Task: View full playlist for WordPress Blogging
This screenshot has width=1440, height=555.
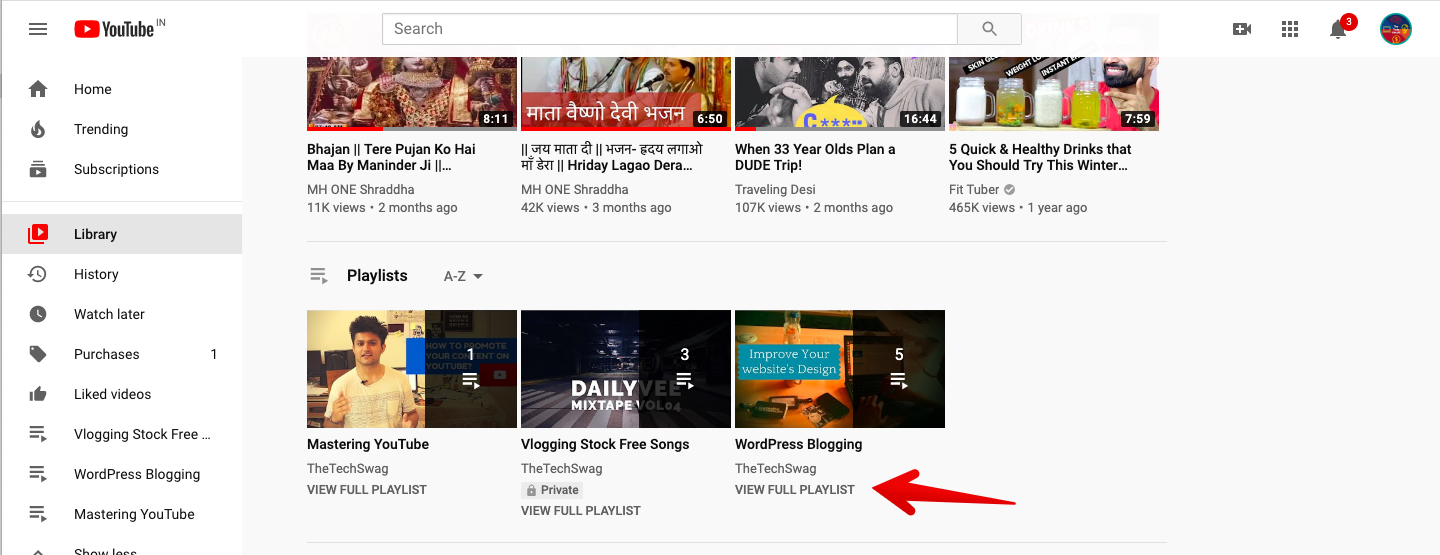Action: point(795,490)
